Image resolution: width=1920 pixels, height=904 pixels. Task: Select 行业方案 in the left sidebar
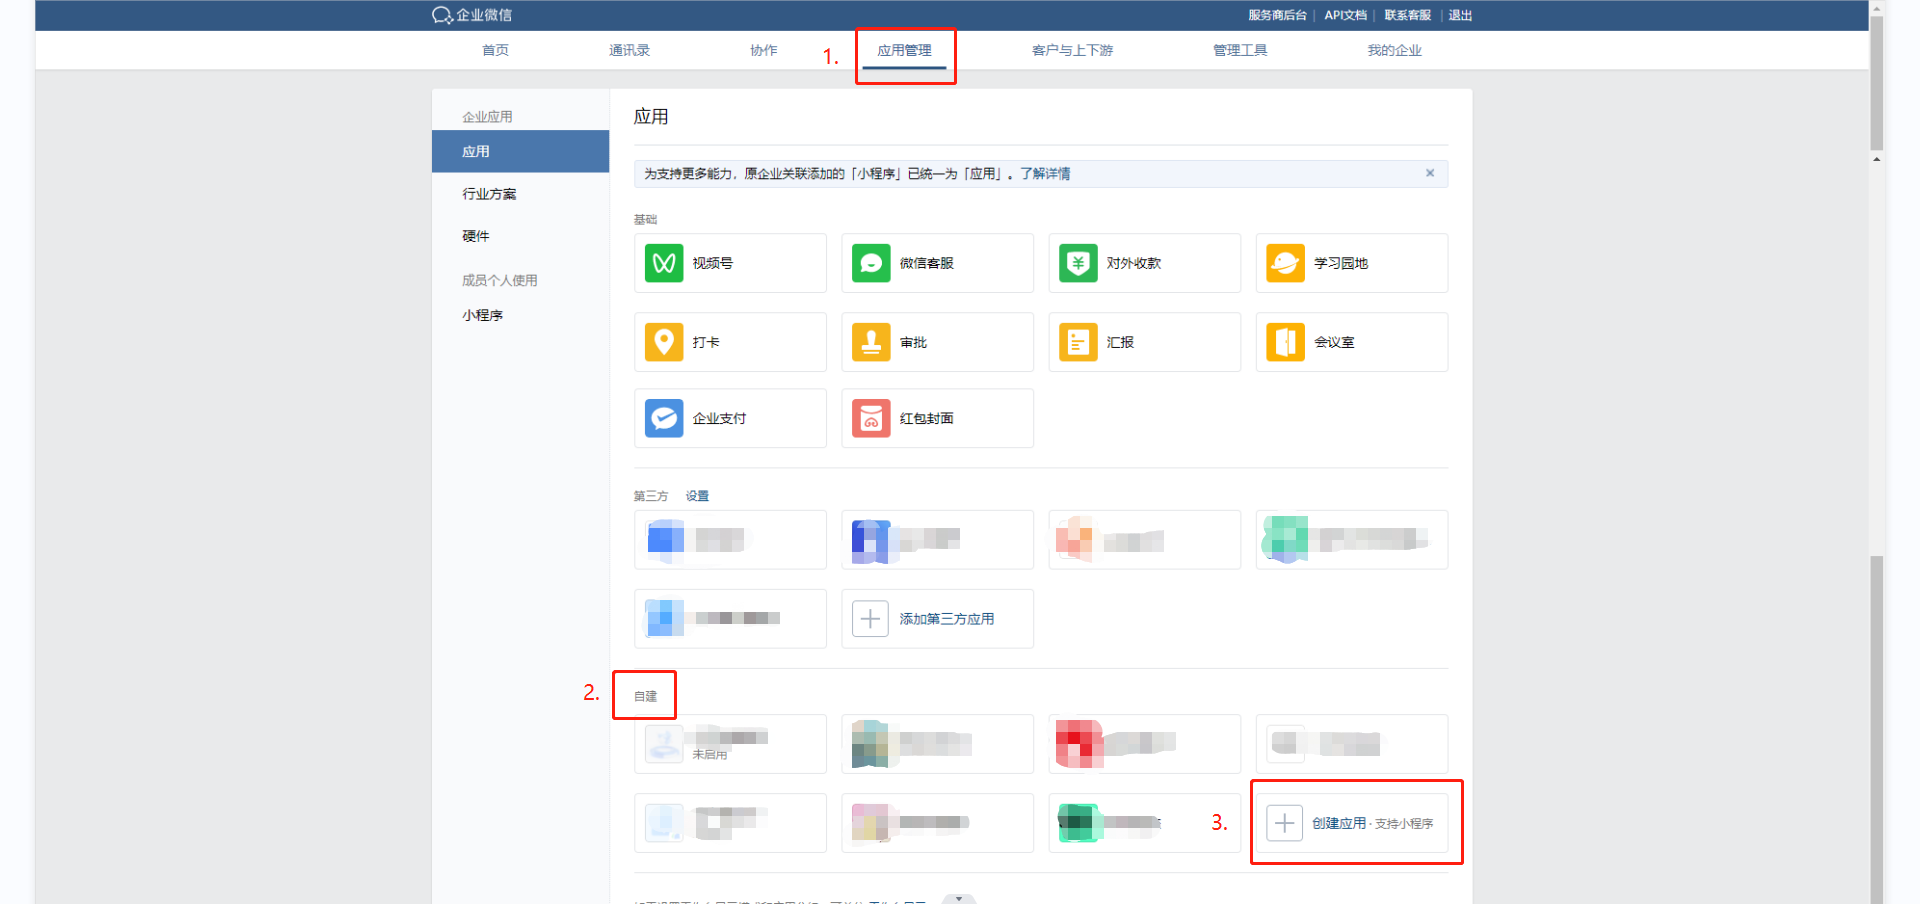click(x=489, y=194)
